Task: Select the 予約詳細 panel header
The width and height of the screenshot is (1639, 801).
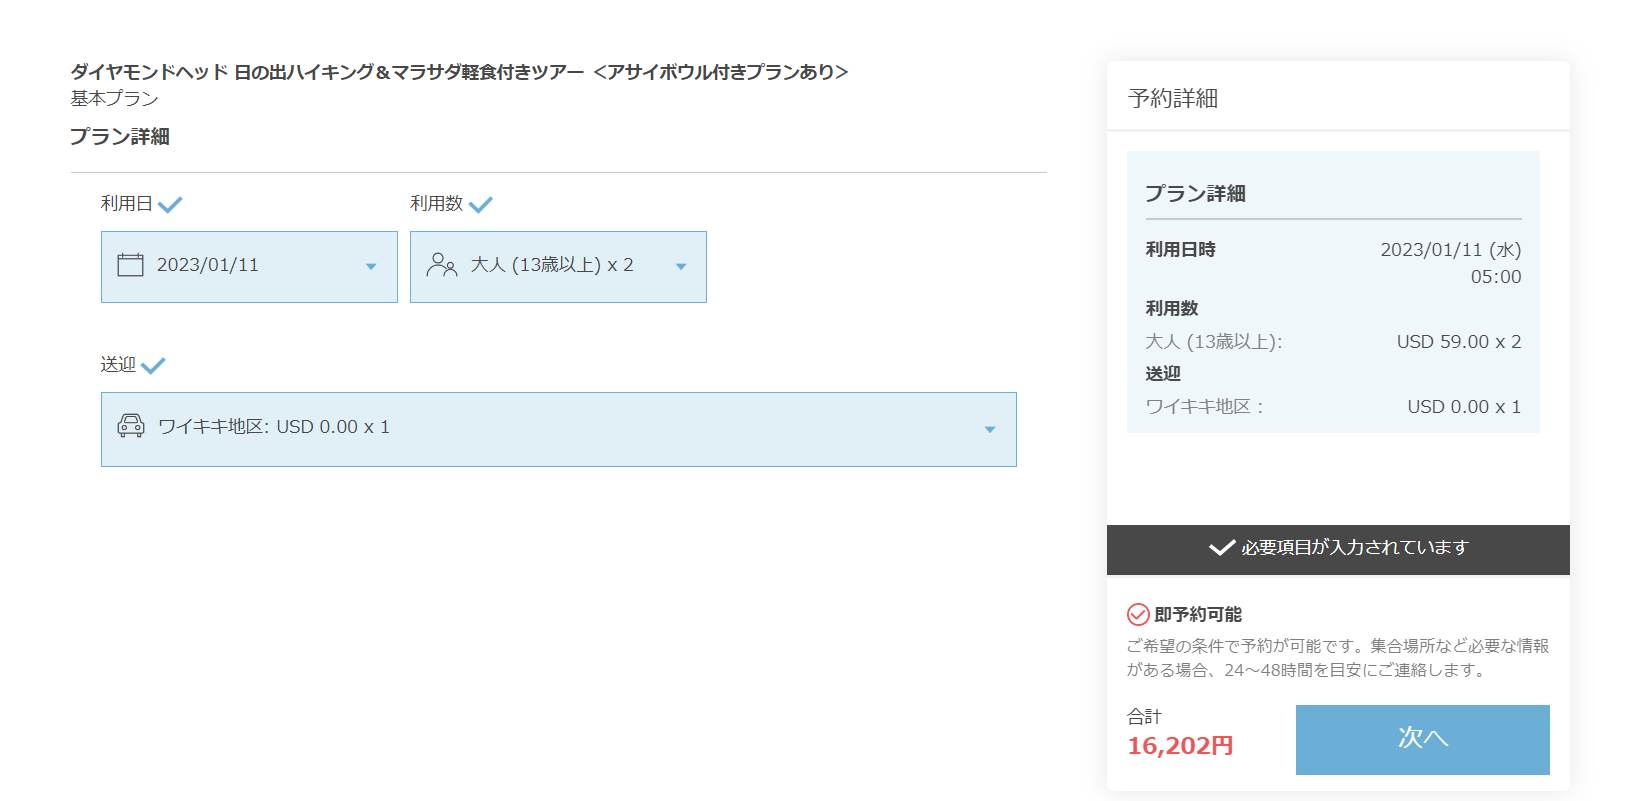Action: coord(1173,98)
